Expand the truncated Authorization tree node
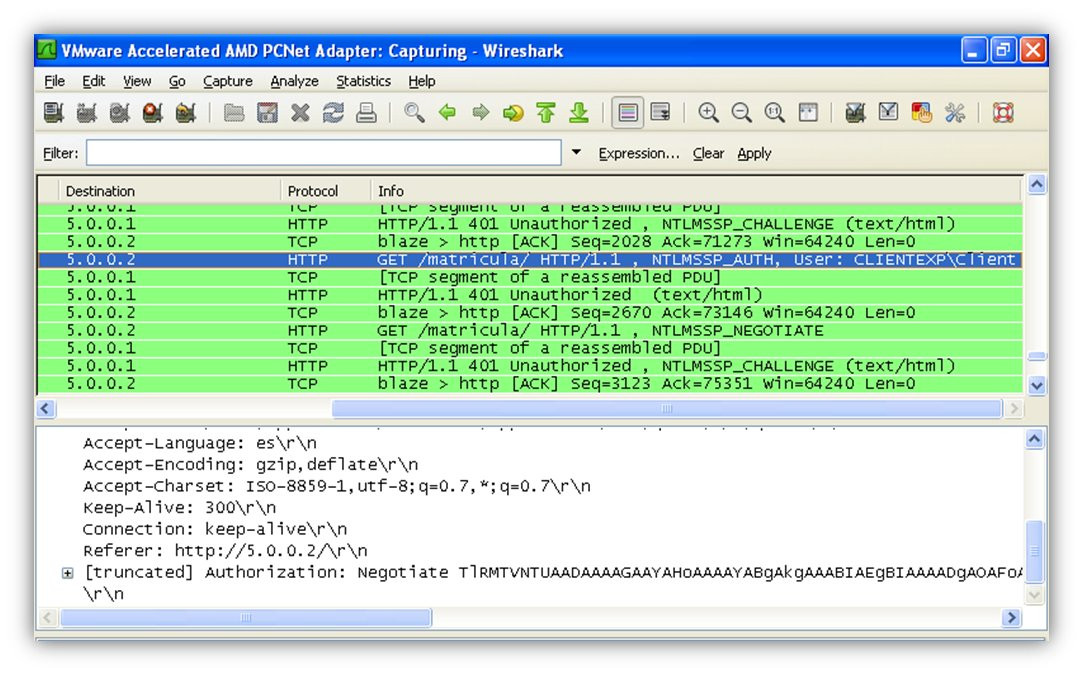 point(68,573)
